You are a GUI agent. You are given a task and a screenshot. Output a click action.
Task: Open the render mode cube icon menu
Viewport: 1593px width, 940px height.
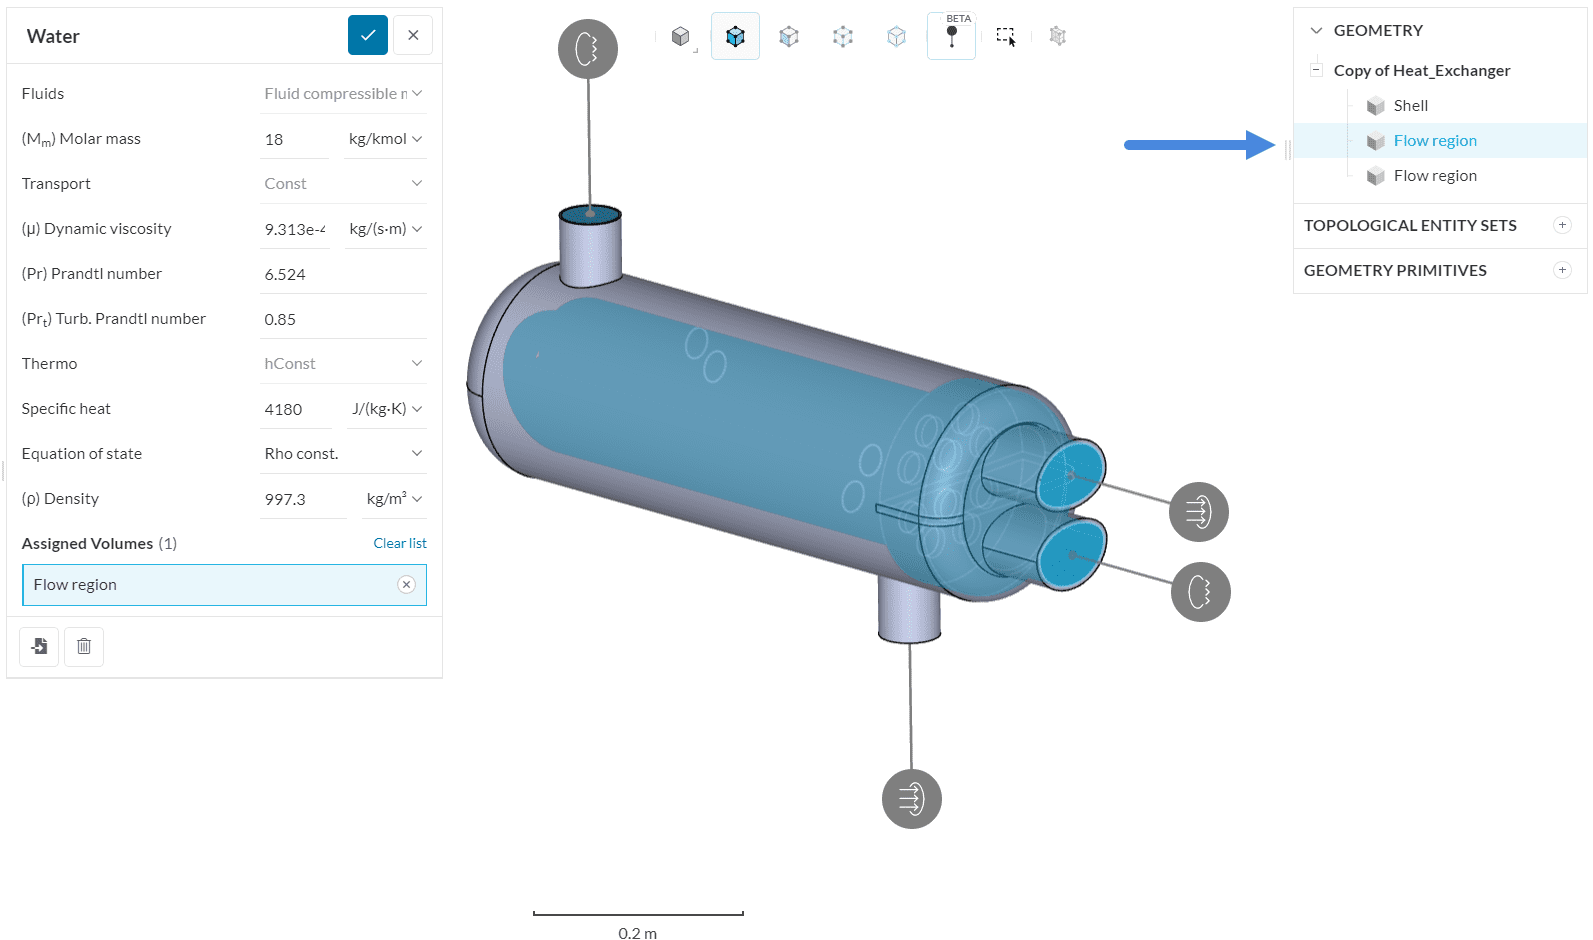tap(681, 37)
